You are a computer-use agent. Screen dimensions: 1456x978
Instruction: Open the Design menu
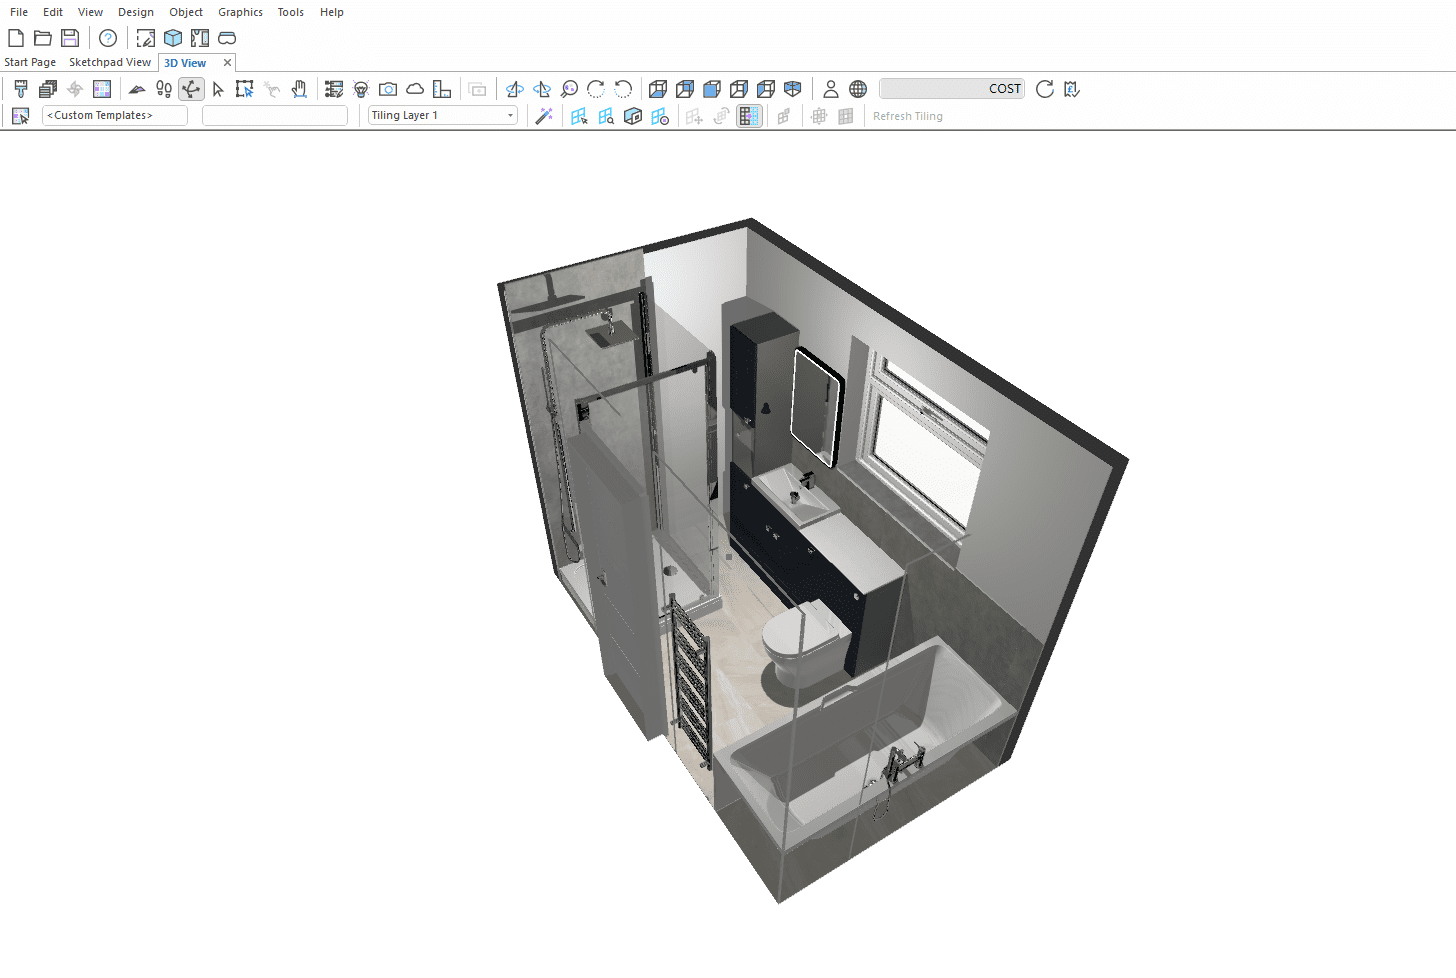click(136, 12)
